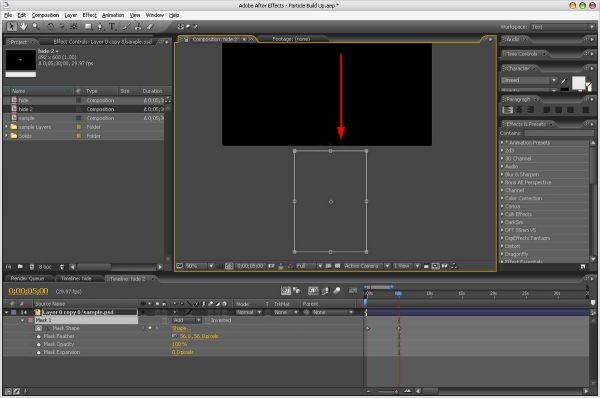The width and height of the screenshot is (600, 398).
Task: Open the resolution Full dropdown
Action: [309, 266]
